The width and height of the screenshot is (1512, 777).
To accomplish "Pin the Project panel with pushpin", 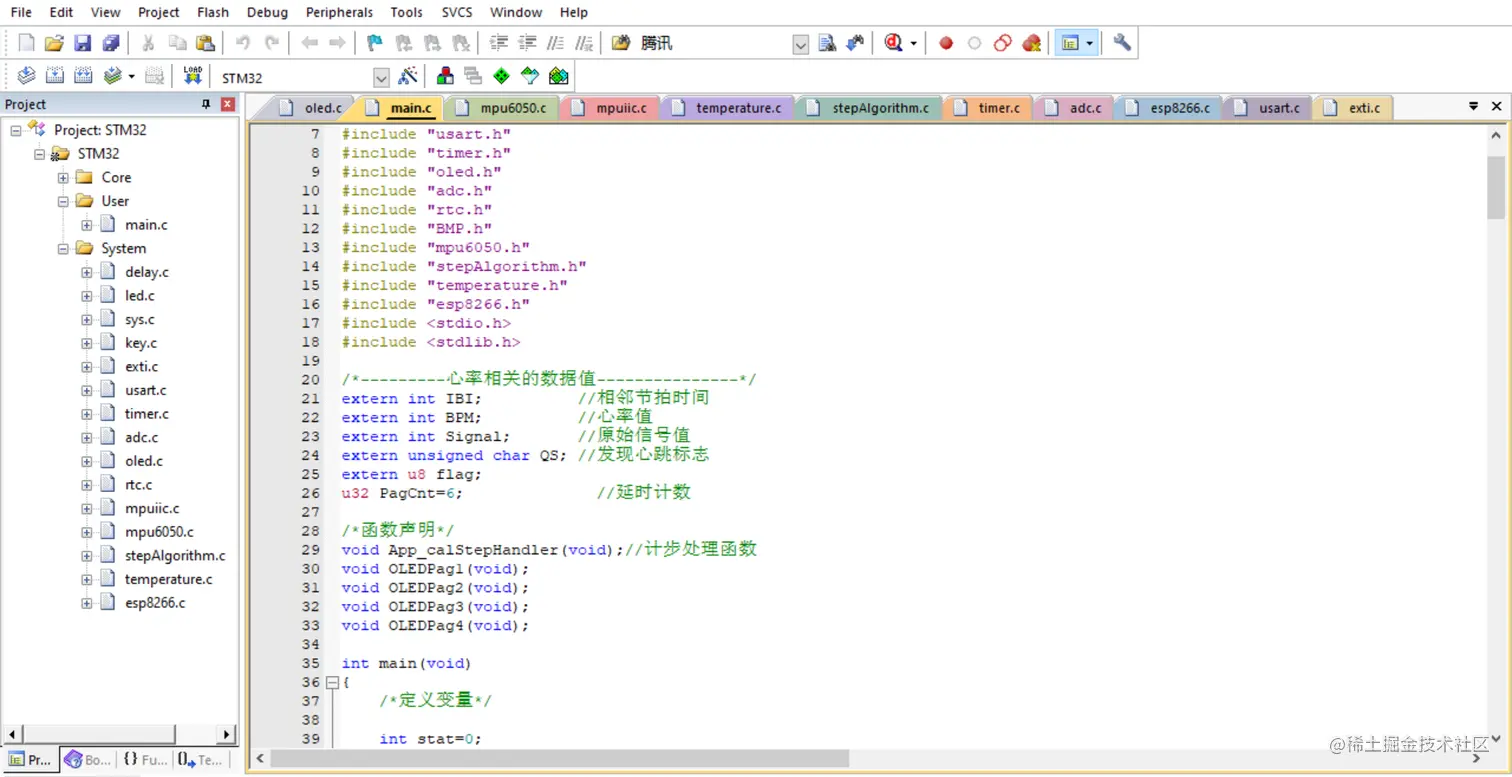I will pyautogui.click(x=206, y=104).
